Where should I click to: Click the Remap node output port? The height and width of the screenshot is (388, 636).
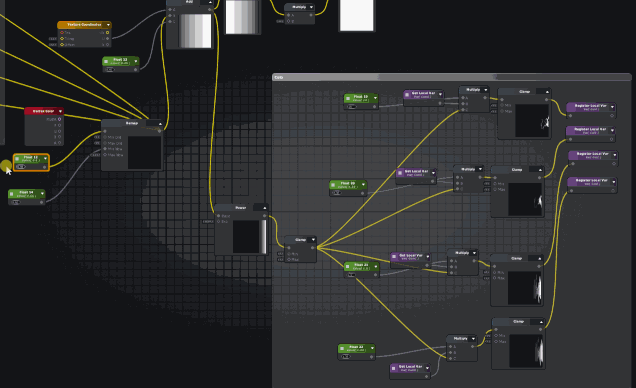point(159,131)
